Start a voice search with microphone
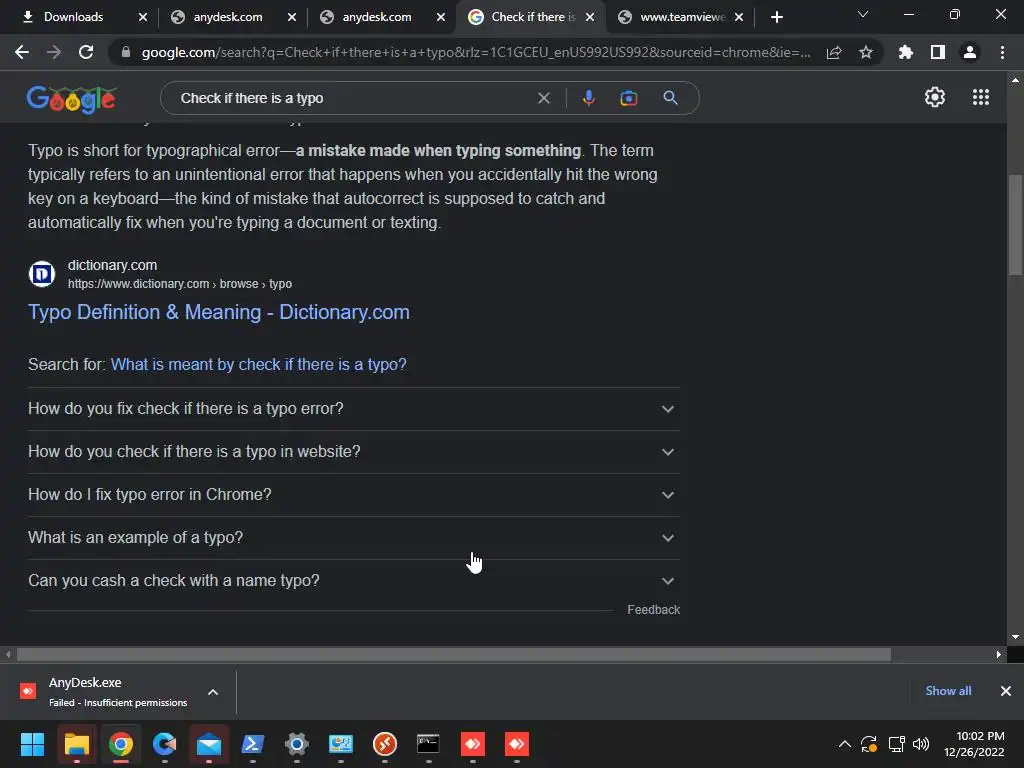Viewport: 1024px width, 768px height. 588,98
